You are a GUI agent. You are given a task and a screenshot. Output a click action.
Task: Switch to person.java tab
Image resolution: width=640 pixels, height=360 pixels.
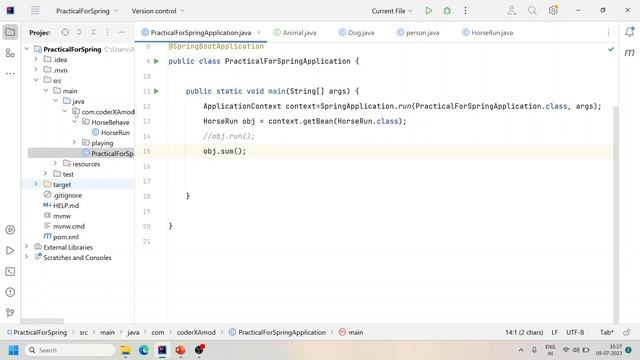[x=418, y=33]
